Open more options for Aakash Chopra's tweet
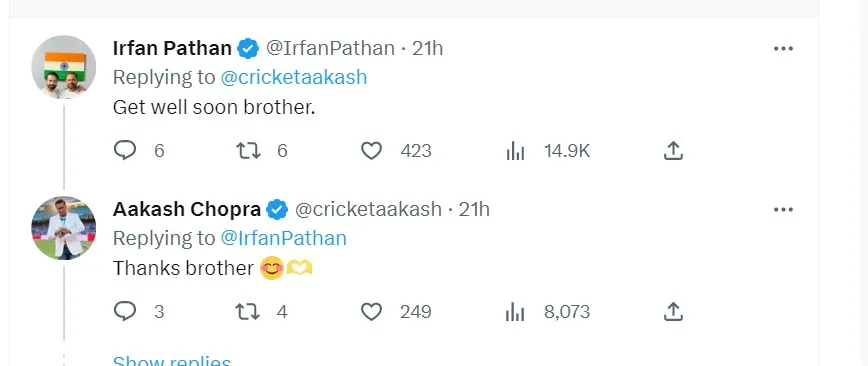 click(x=783, y=210)
